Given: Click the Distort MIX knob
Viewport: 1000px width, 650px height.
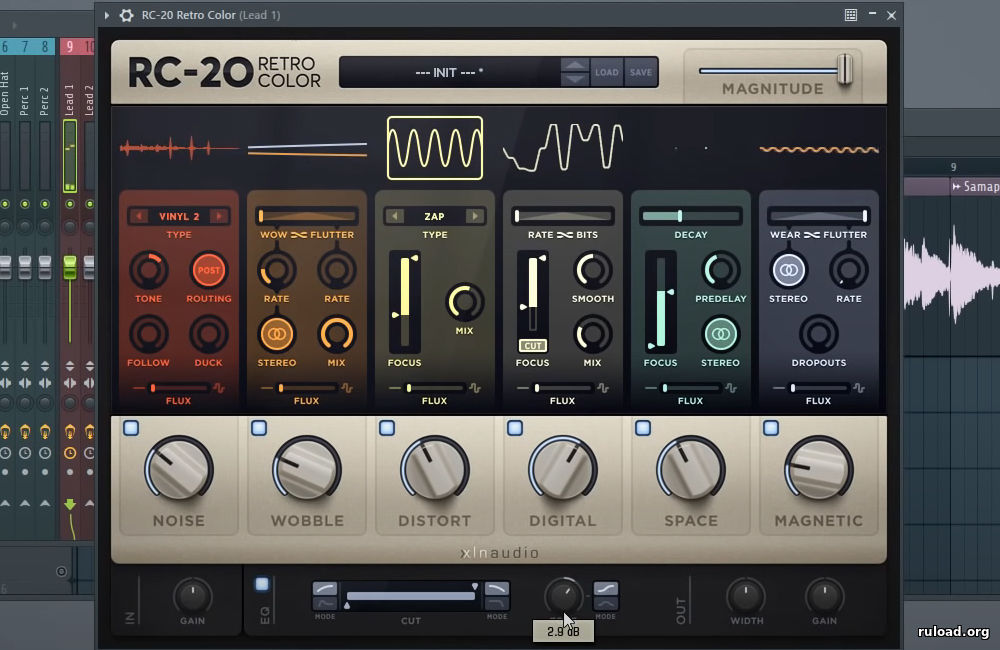Looking at the screenshot, I should 464,302.
